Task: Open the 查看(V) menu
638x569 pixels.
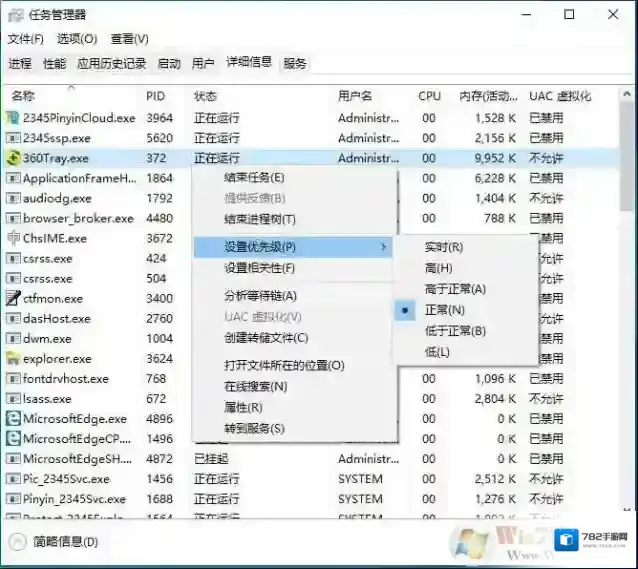Action: (129, 39)
